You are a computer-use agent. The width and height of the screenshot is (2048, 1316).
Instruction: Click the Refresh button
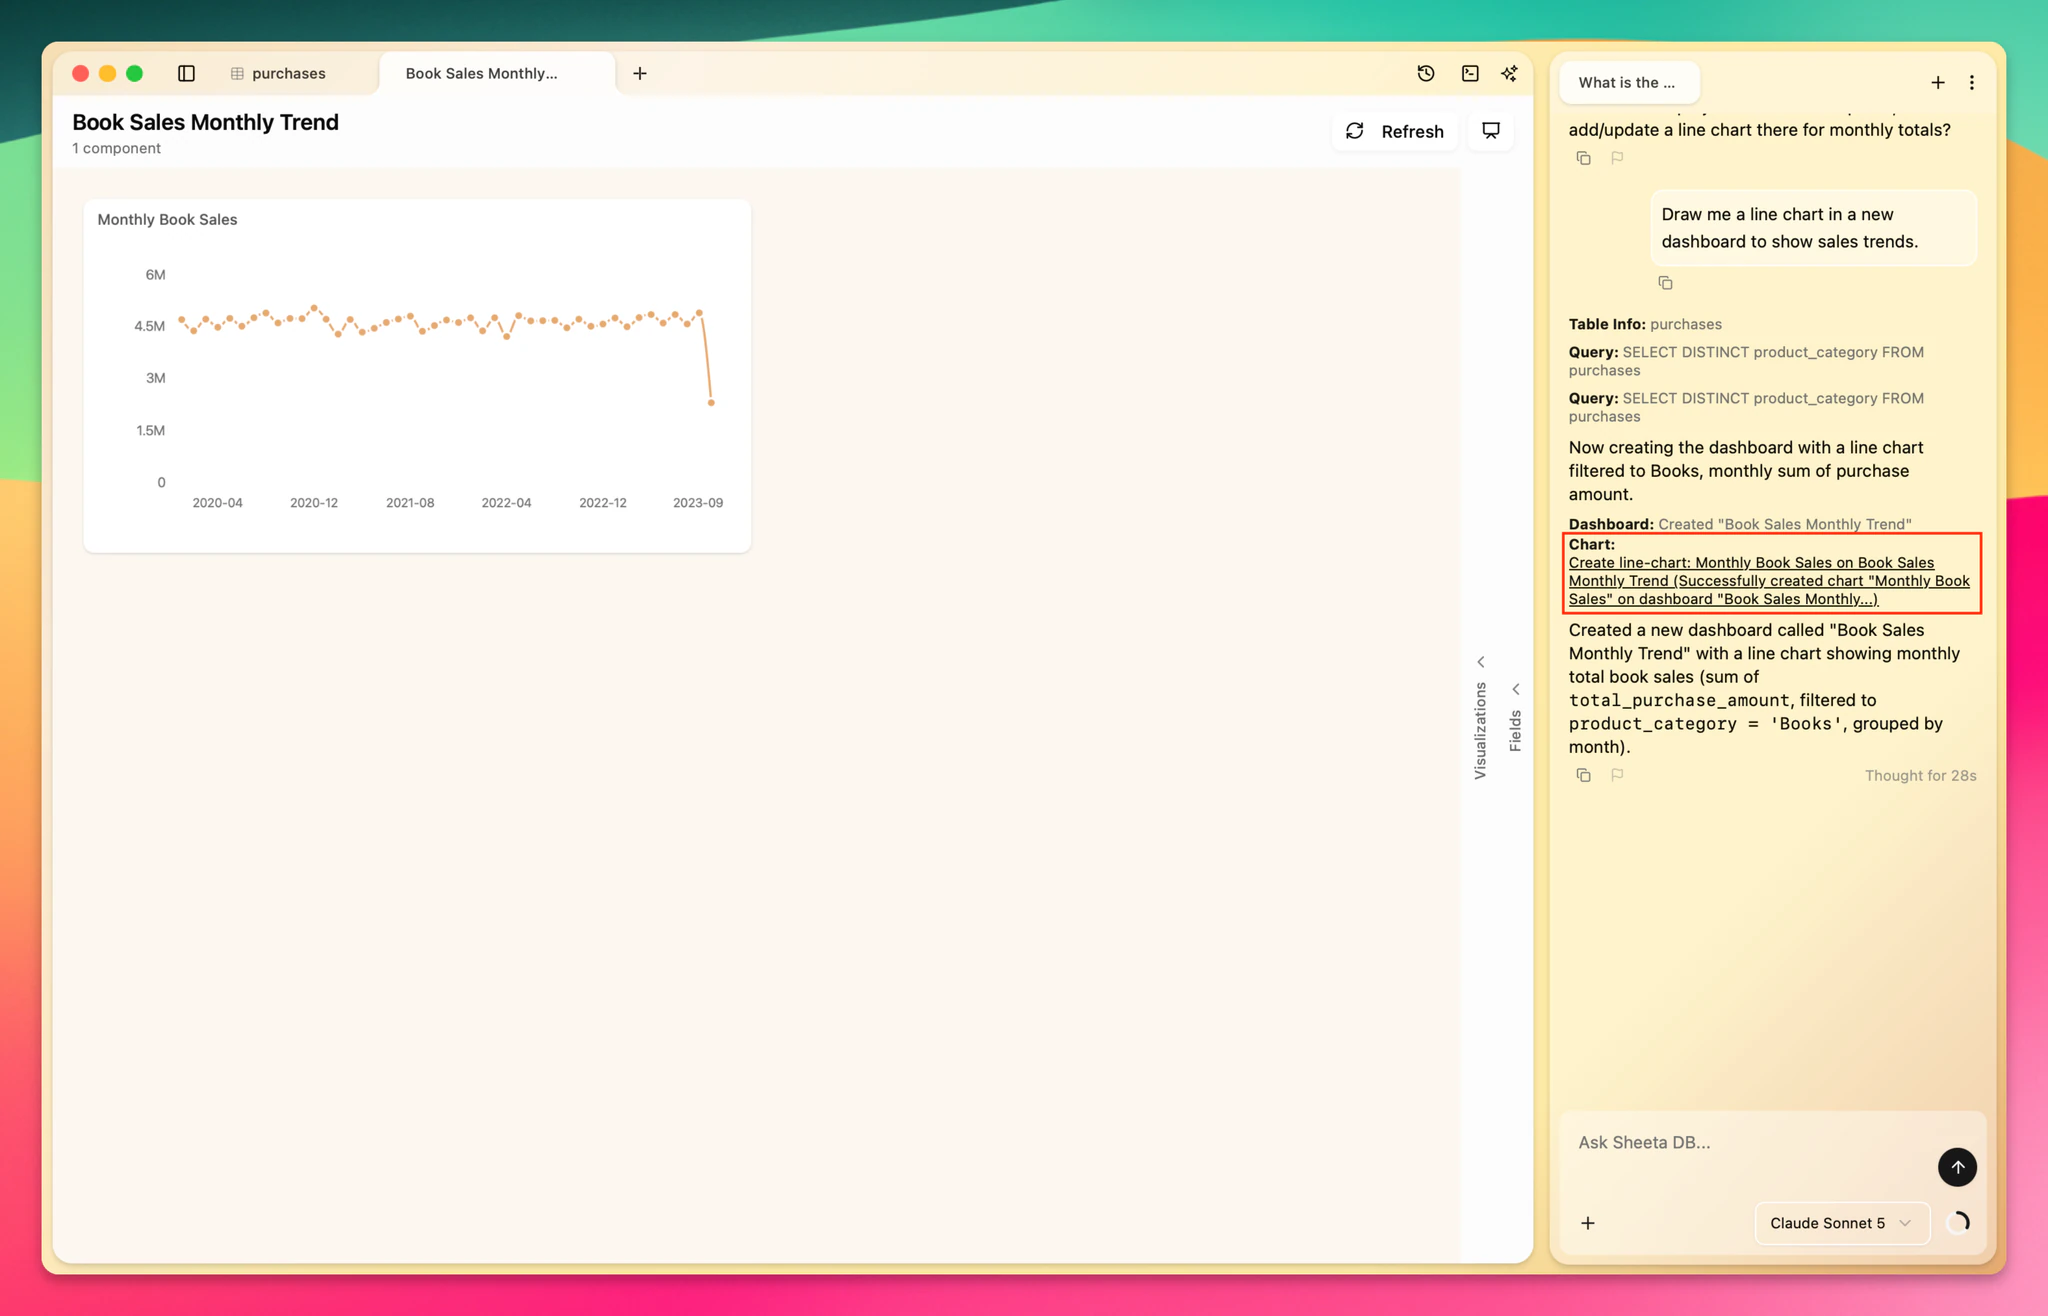[x=1395, y=131]
